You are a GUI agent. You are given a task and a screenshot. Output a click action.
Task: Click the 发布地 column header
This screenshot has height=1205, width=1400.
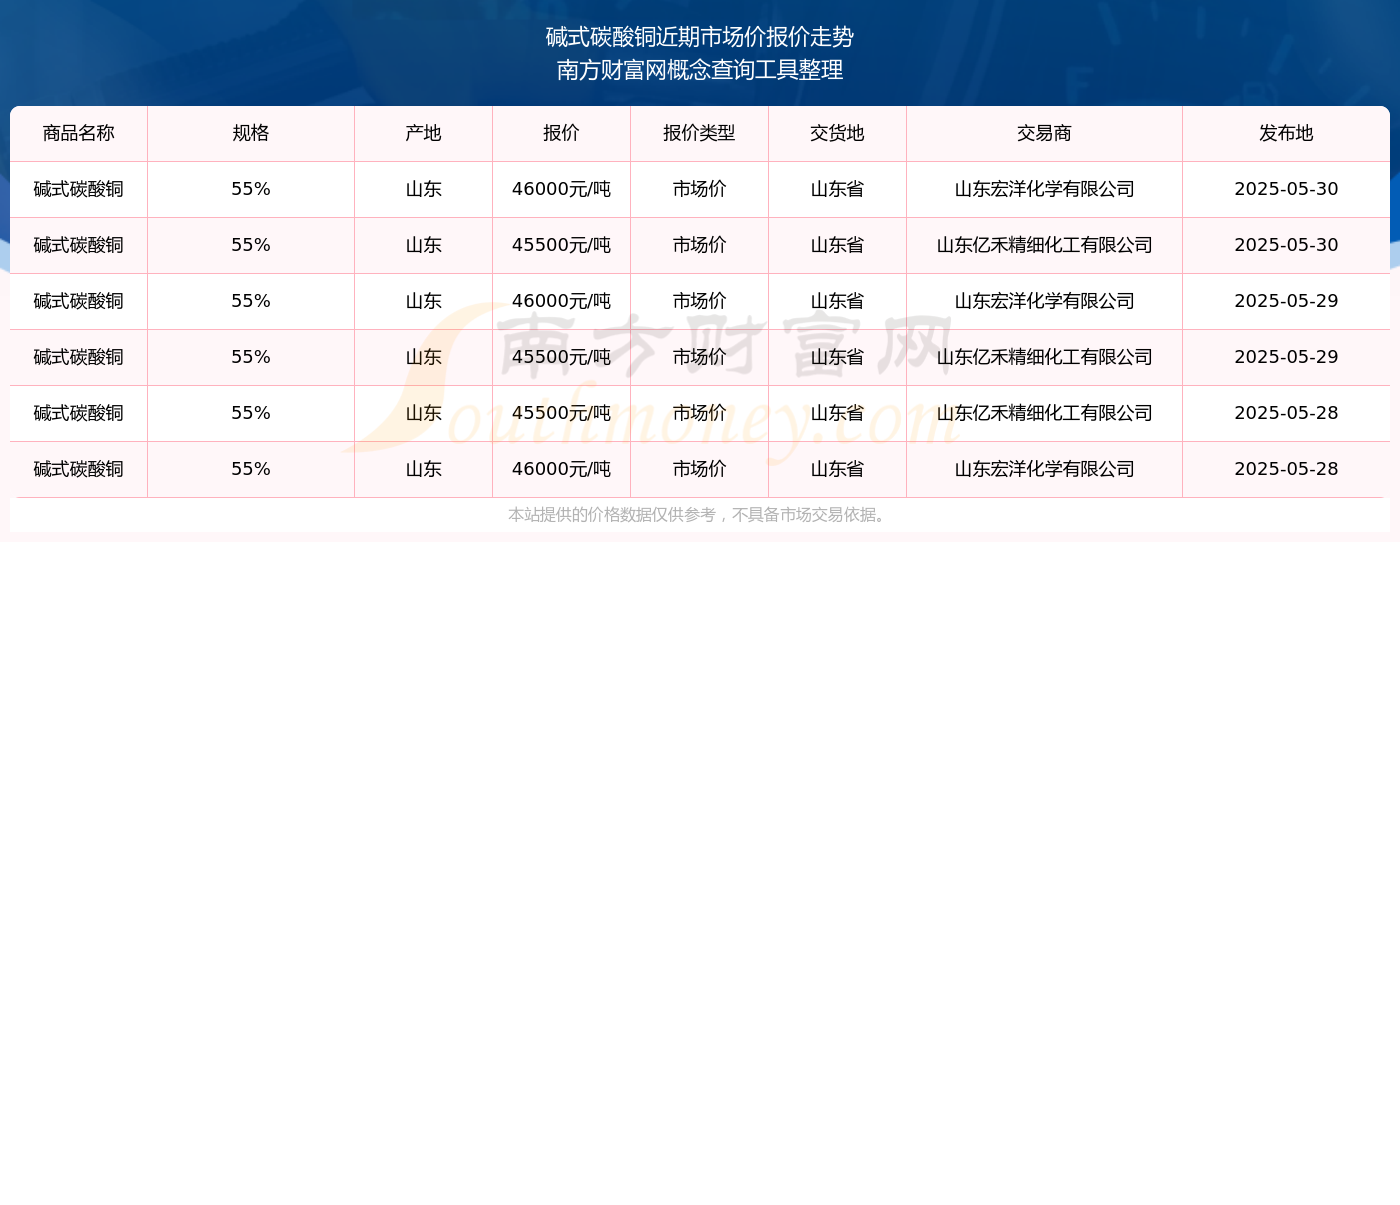pyautogui.click(x=1287, y=134)
